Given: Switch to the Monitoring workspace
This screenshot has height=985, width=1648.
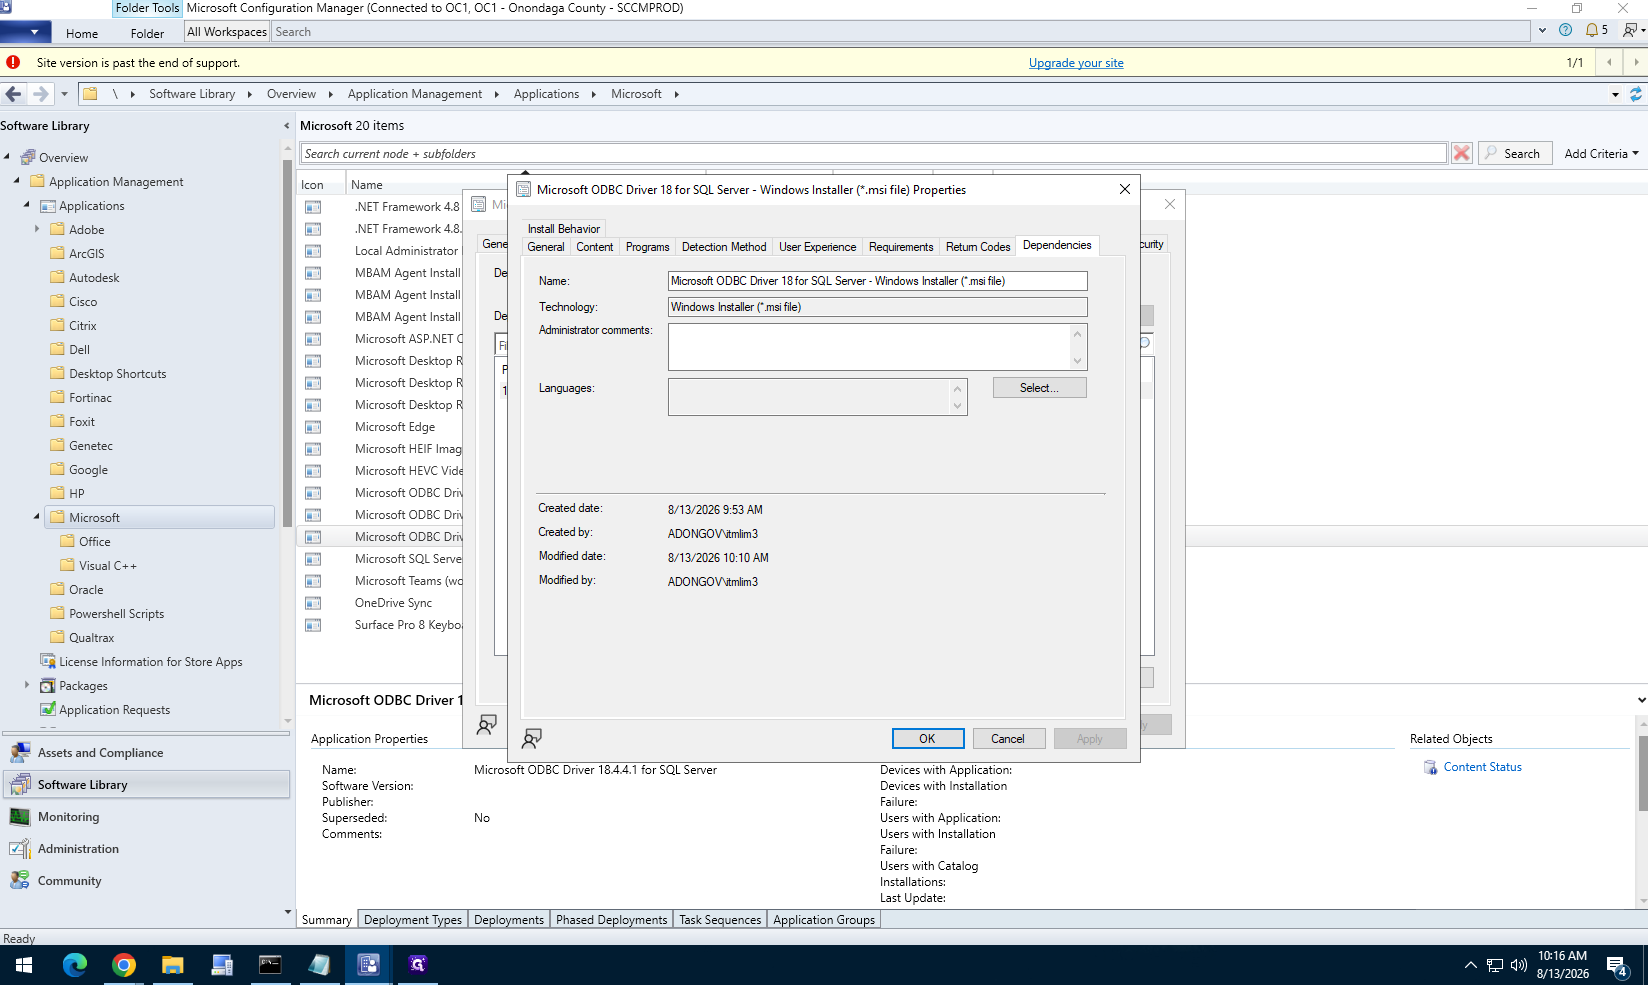Looking at the screenshot, I should coord(147,817).
